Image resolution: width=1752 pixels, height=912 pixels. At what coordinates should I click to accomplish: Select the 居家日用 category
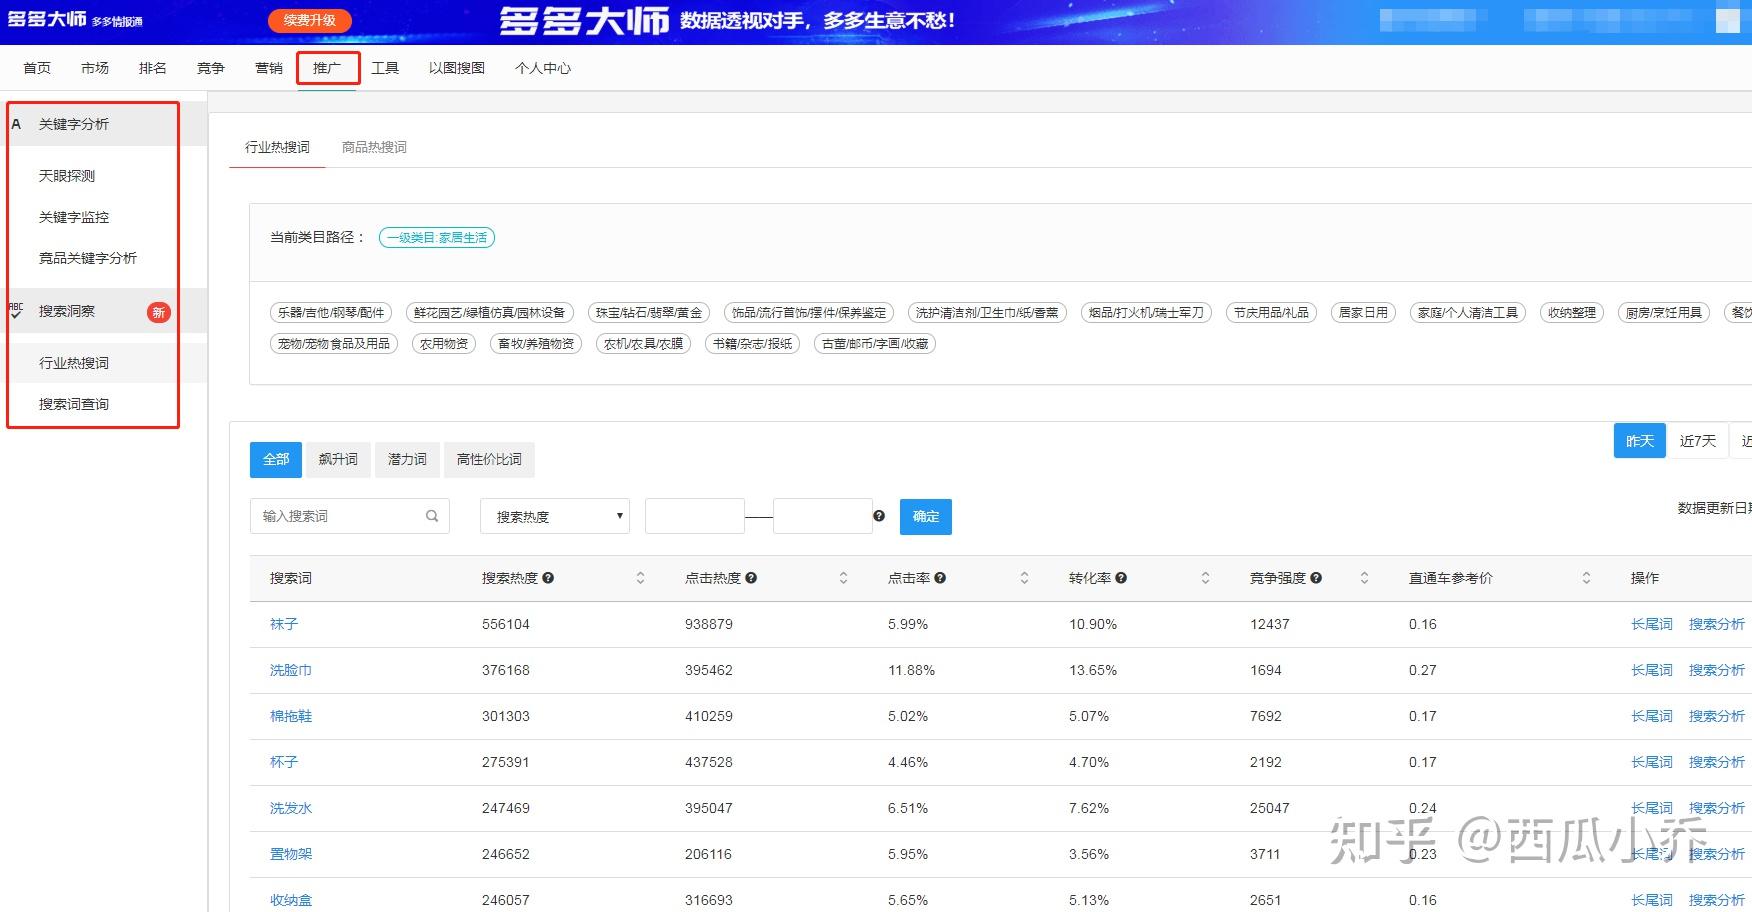1364,313
